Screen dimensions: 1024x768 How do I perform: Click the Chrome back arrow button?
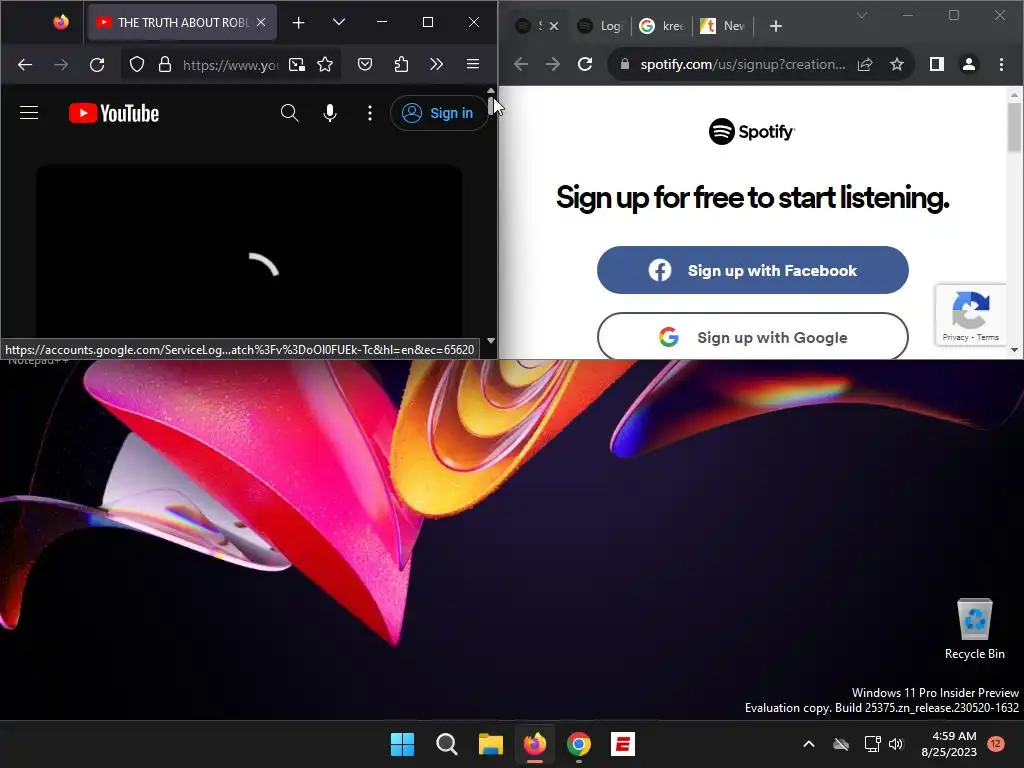click(x=520, y=64)
